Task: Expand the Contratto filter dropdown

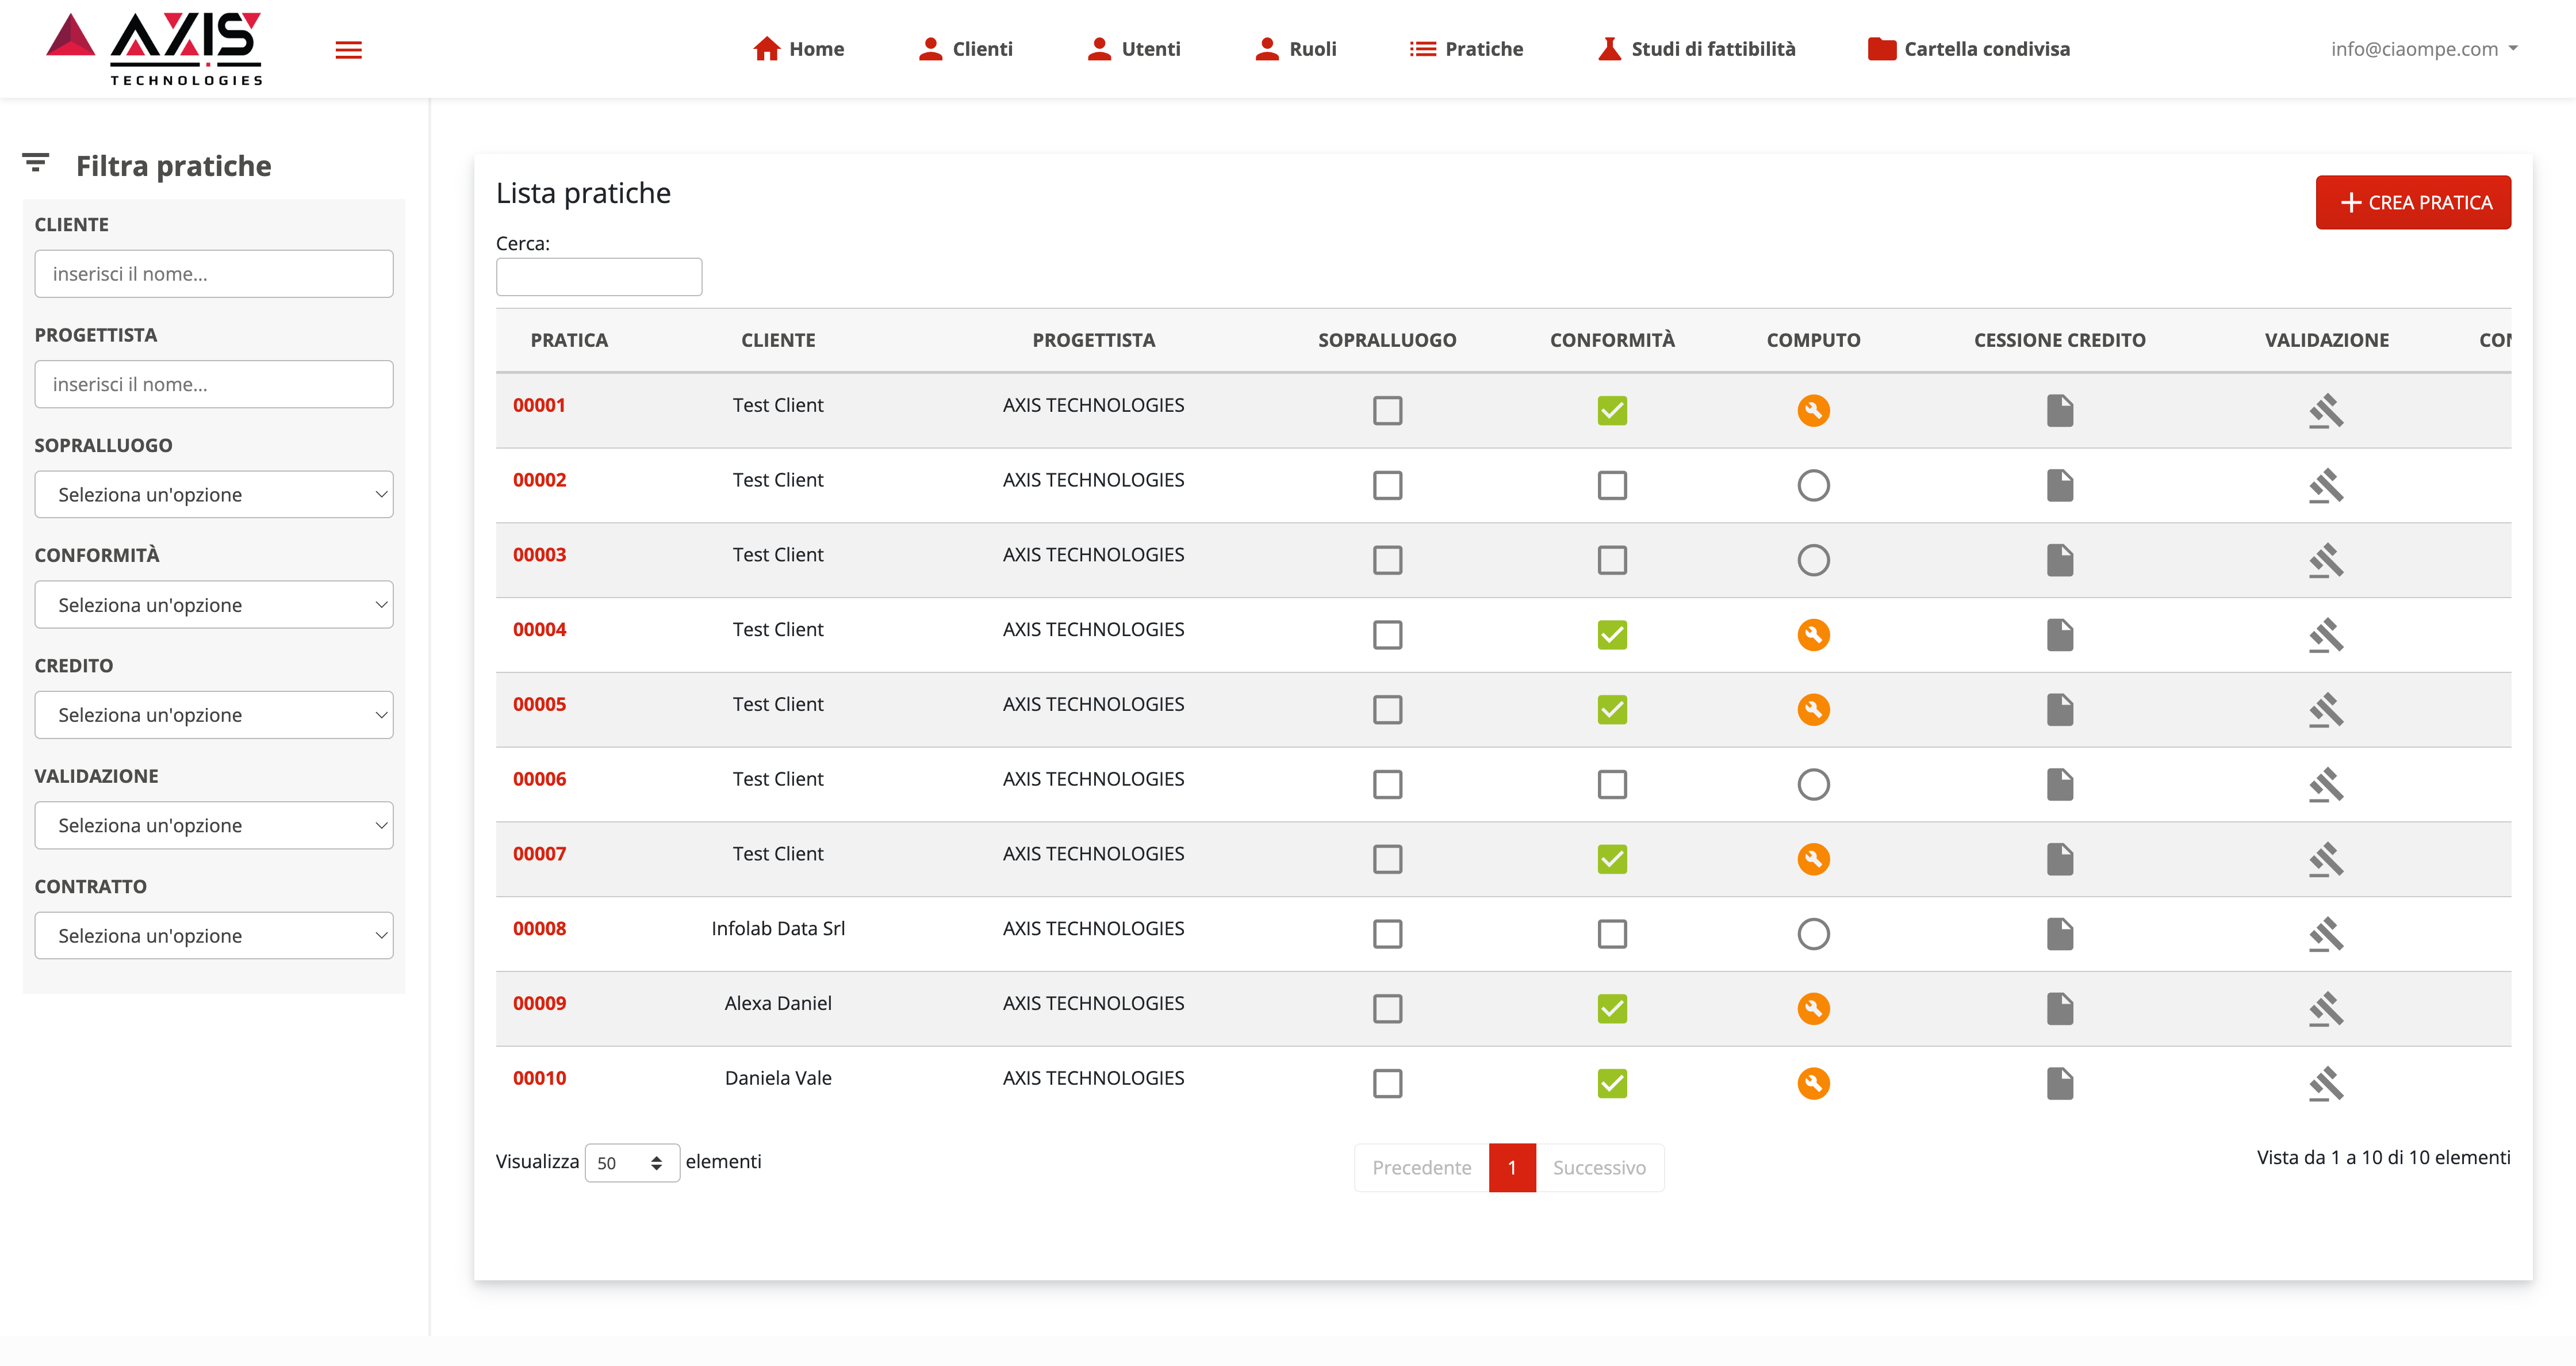Action: point(214,936)
